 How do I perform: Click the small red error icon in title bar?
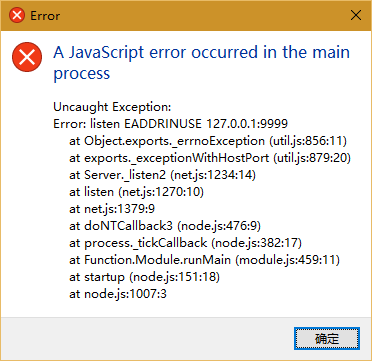click(17, 15)
